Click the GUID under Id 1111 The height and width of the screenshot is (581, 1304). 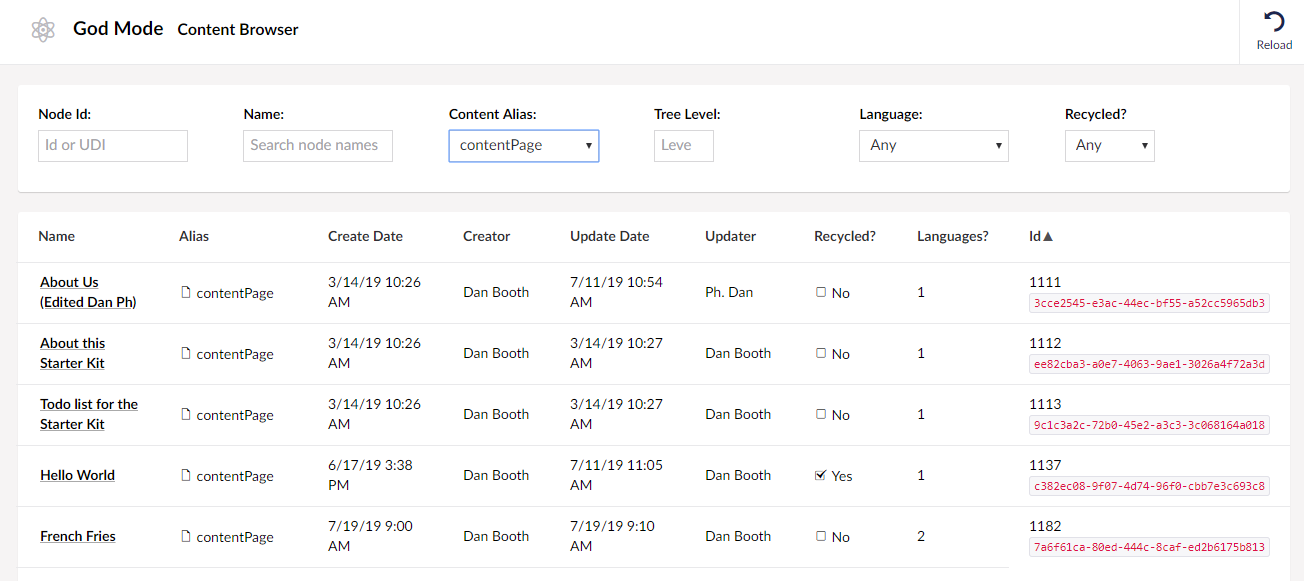(x=1149, y=304)
